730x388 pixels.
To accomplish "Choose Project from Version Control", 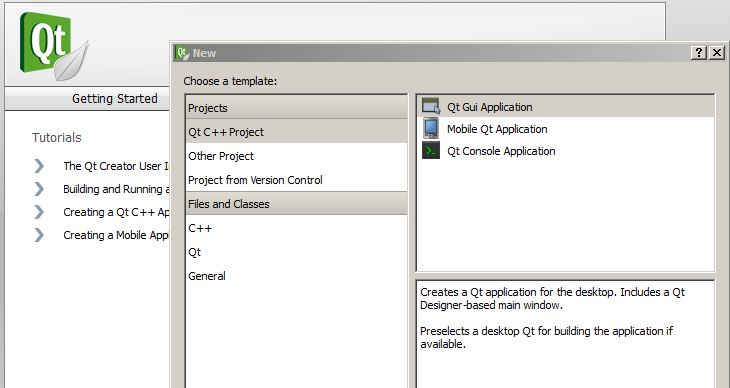I will click(296, 180).
